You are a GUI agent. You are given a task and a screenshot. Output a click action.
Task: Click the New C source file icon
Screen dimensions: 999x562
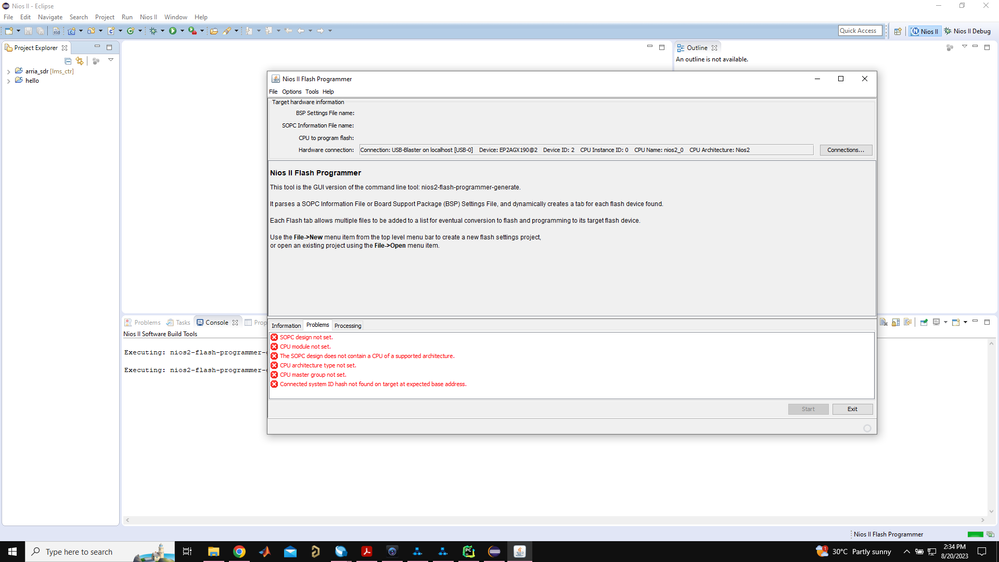[111, 31]
